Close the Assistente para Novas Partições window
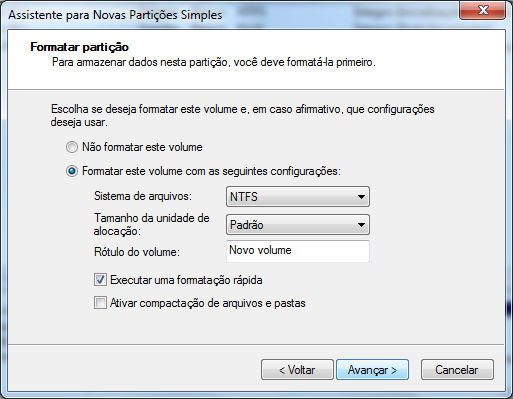Image resolution: width=513 pixels, height=399 pixels. point(482,11)
